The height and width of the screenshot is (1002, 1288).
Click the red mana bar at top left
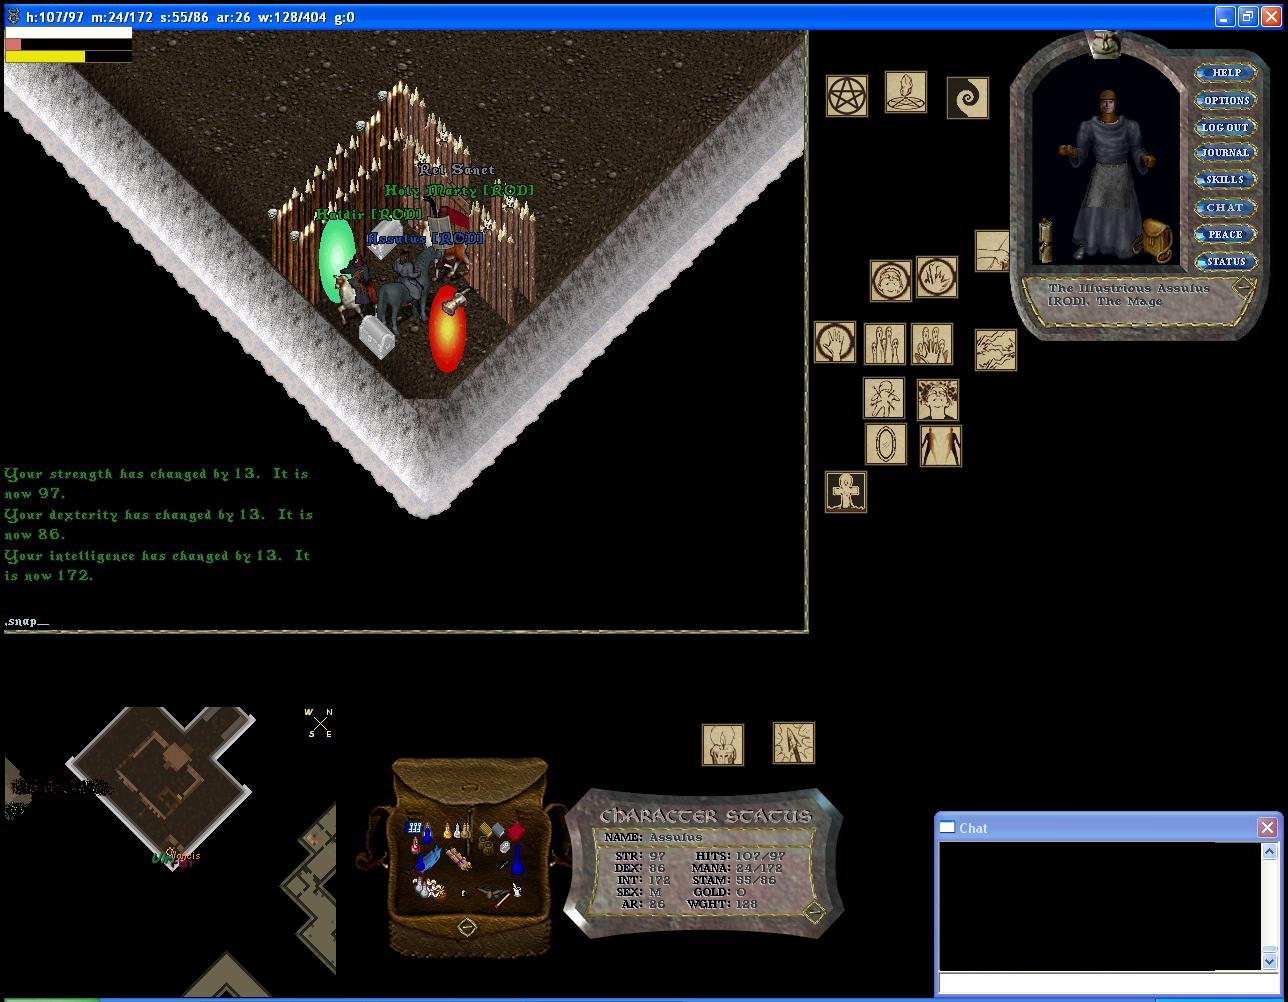pyautogui.click(x=69, y=45)
